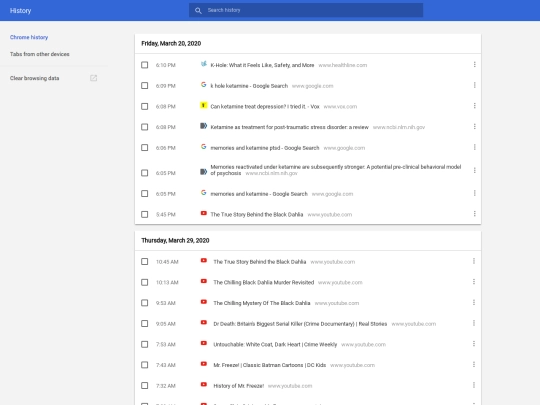Click Google favicon on memories and ketamine ptsd
540x405 pixels.
pyautogui.click(x=204, y=147)
